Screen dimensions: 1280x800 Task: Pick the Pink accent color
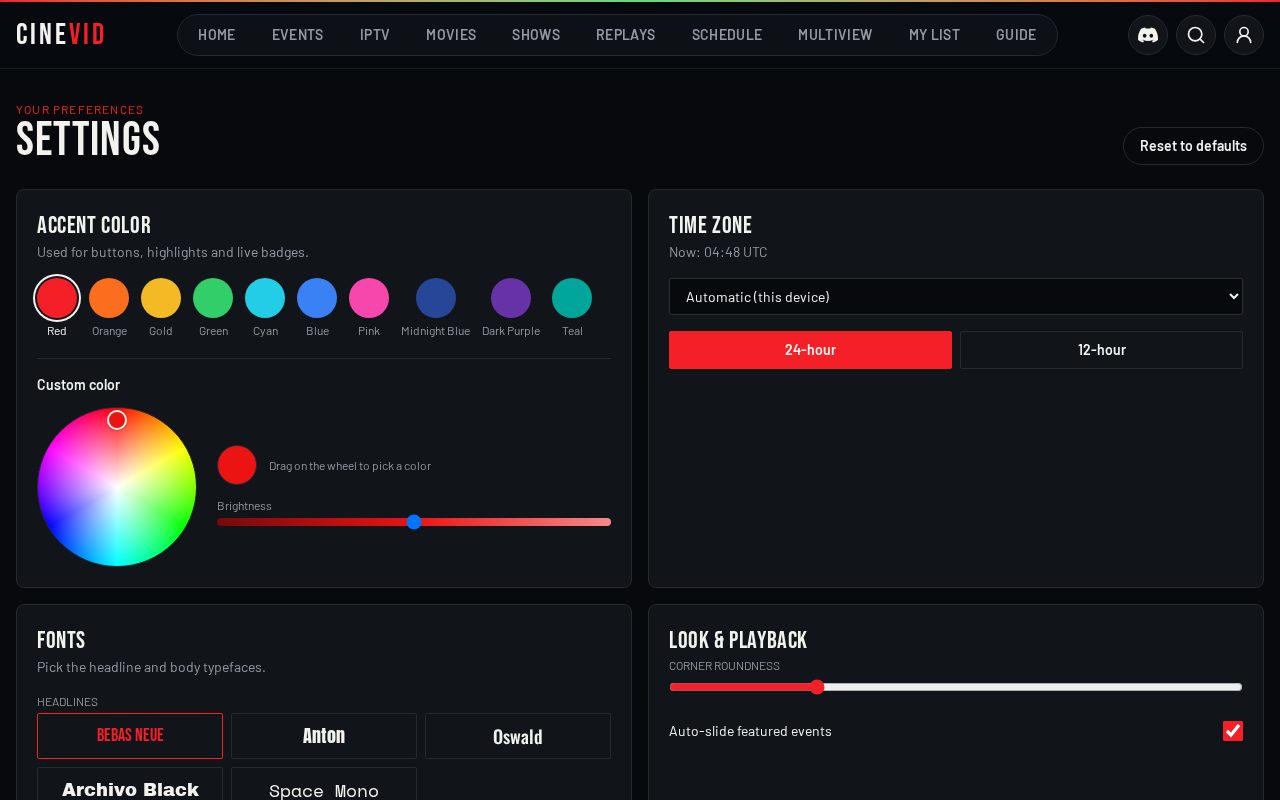click(x=369, y=298)
